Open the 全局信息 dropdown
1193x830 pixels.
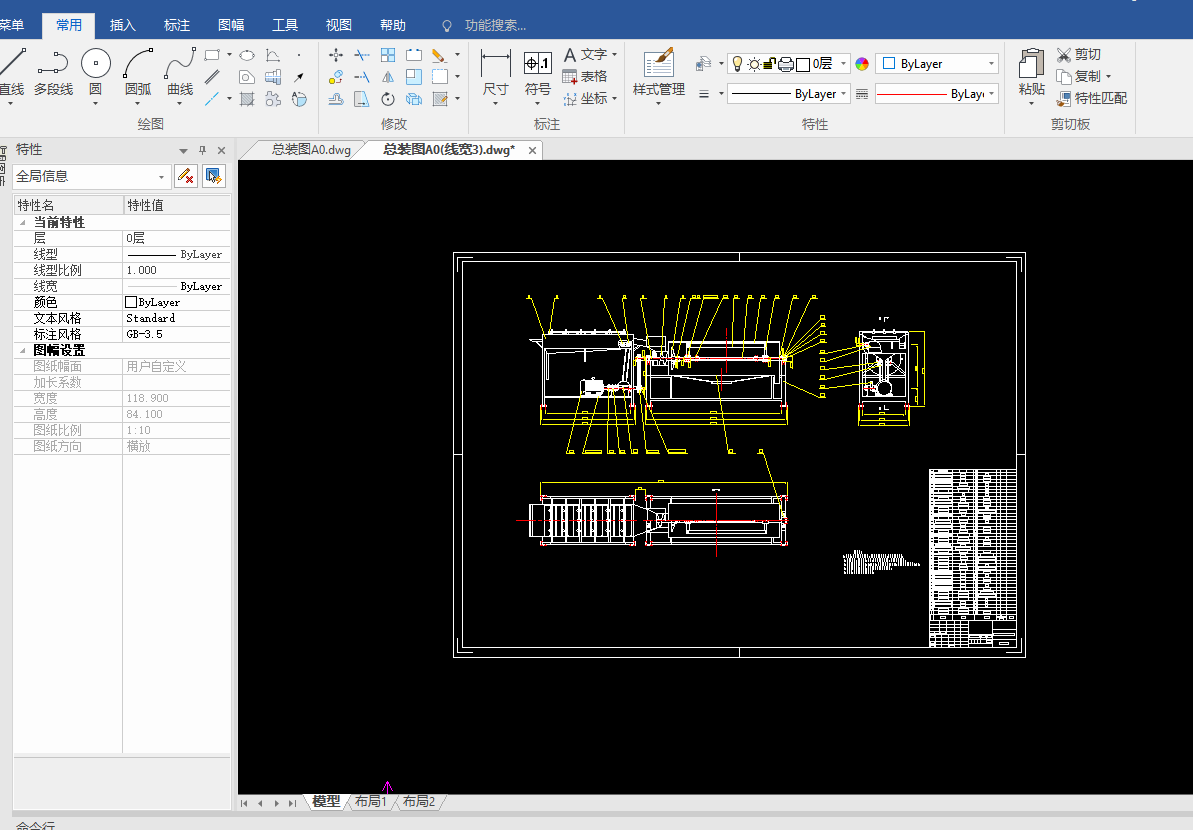point(162,177)
